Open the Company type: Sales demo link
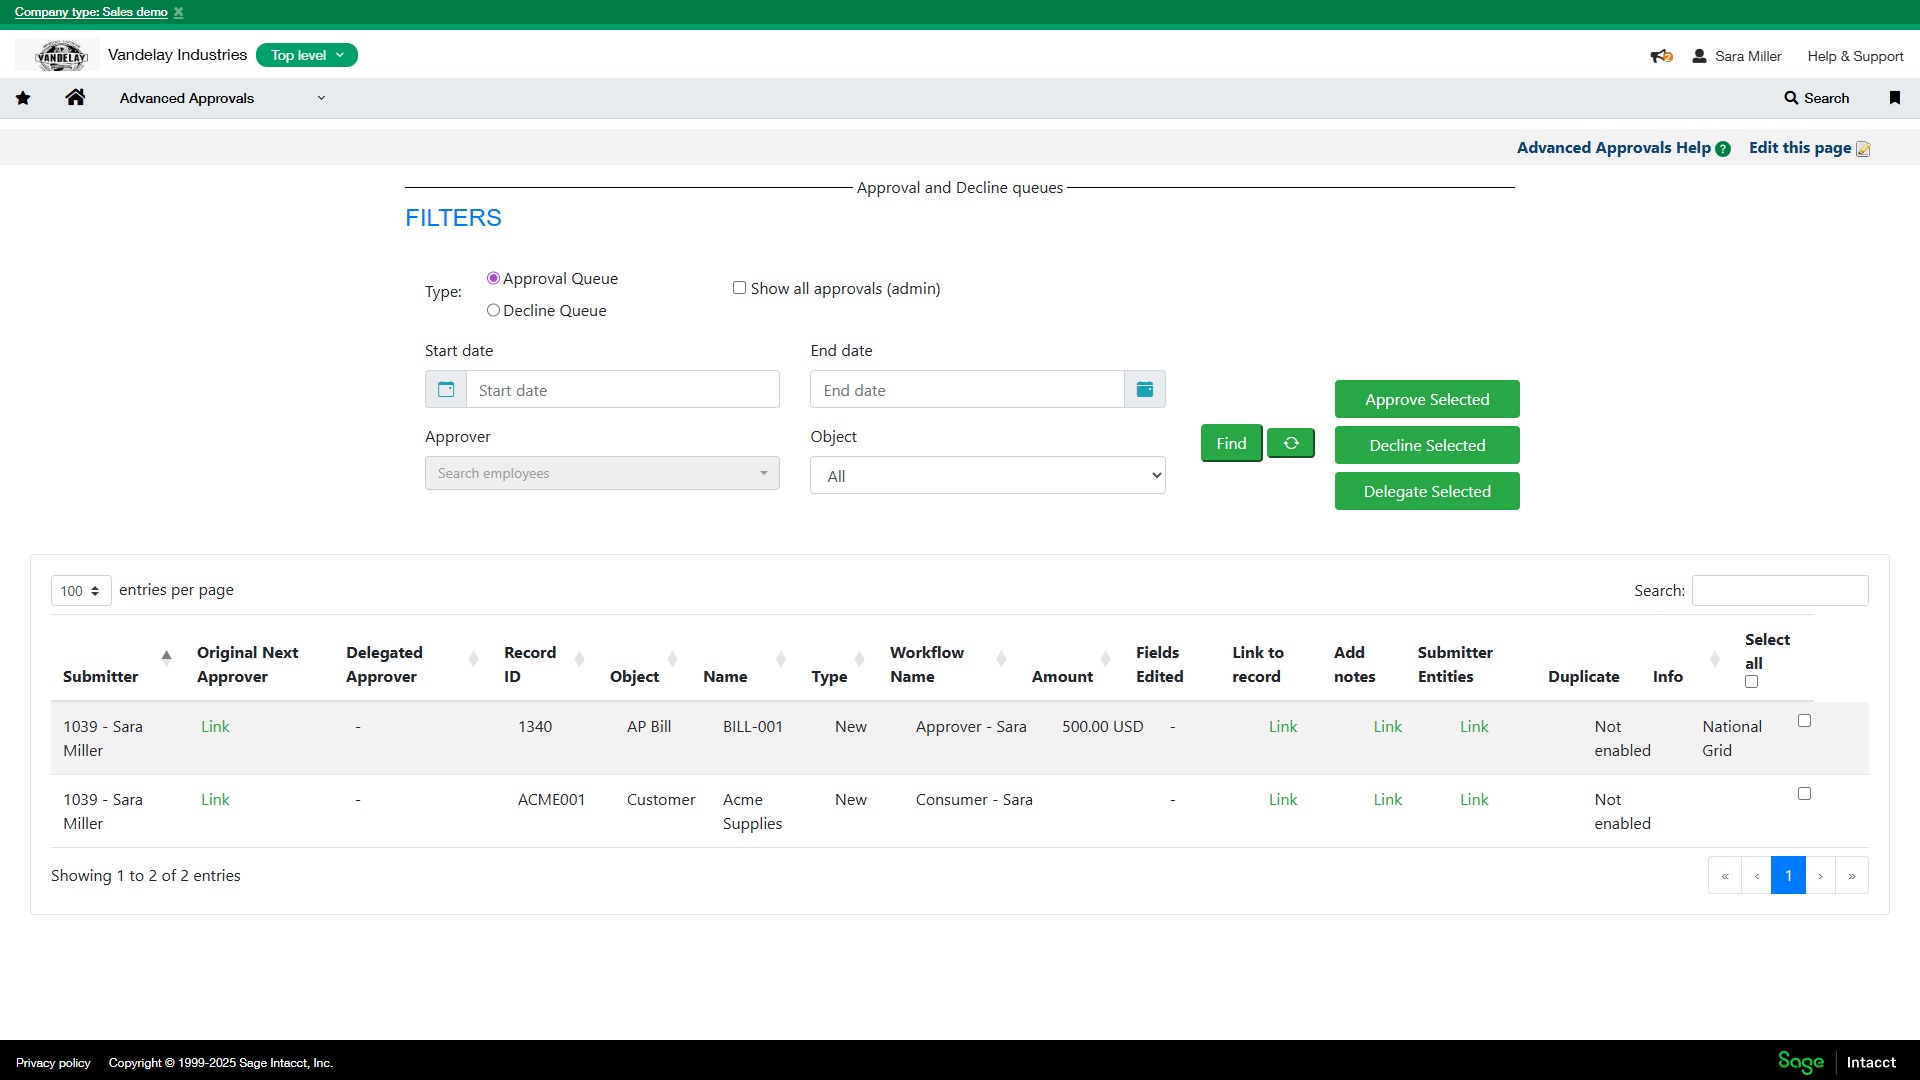 pyautogui.click(x=91, y=12)
